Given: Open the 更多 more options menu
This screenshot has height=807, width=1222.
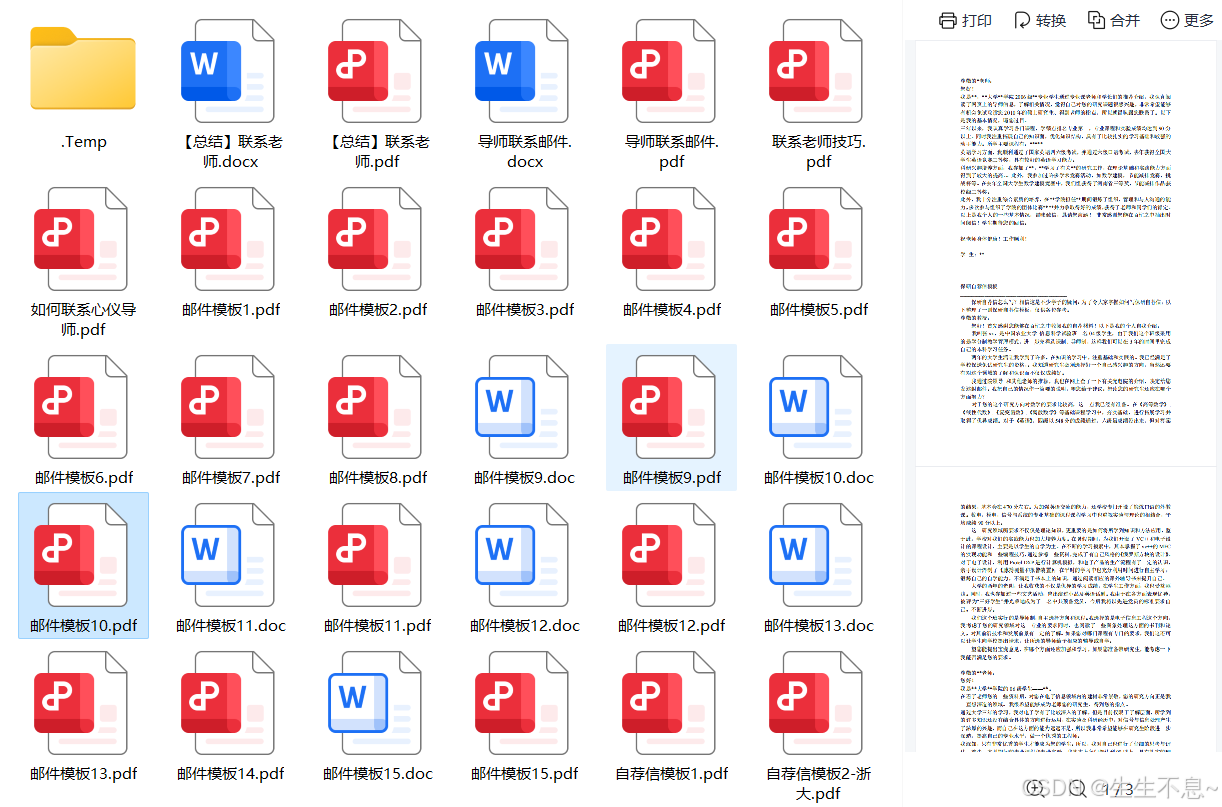Looking at the screenshot, I should 1187,20.
